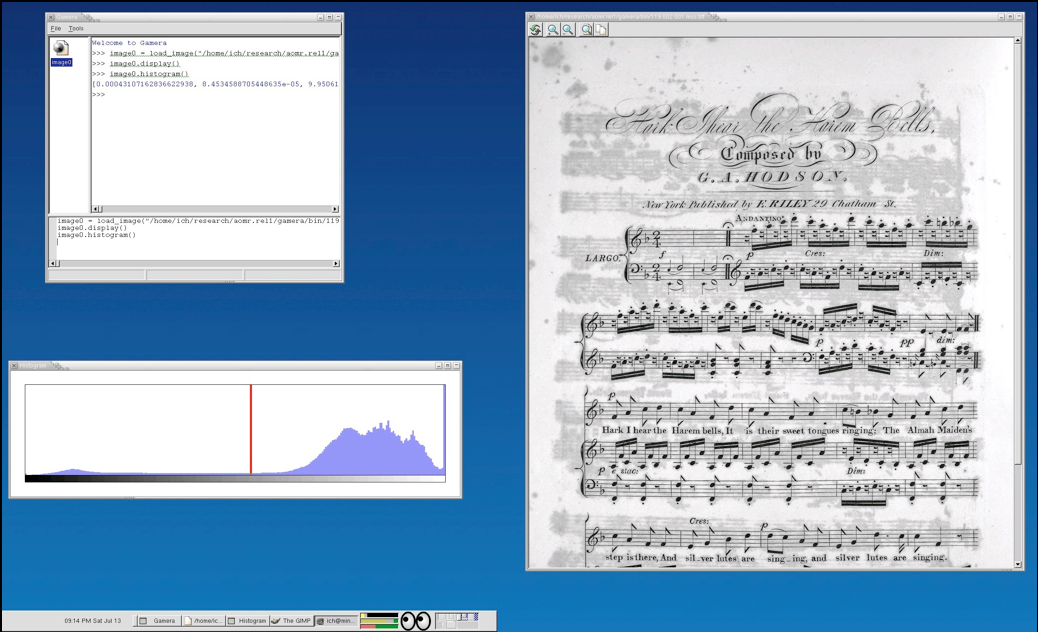Switch to Histogram window from the taskbar

tap(247, 621)
